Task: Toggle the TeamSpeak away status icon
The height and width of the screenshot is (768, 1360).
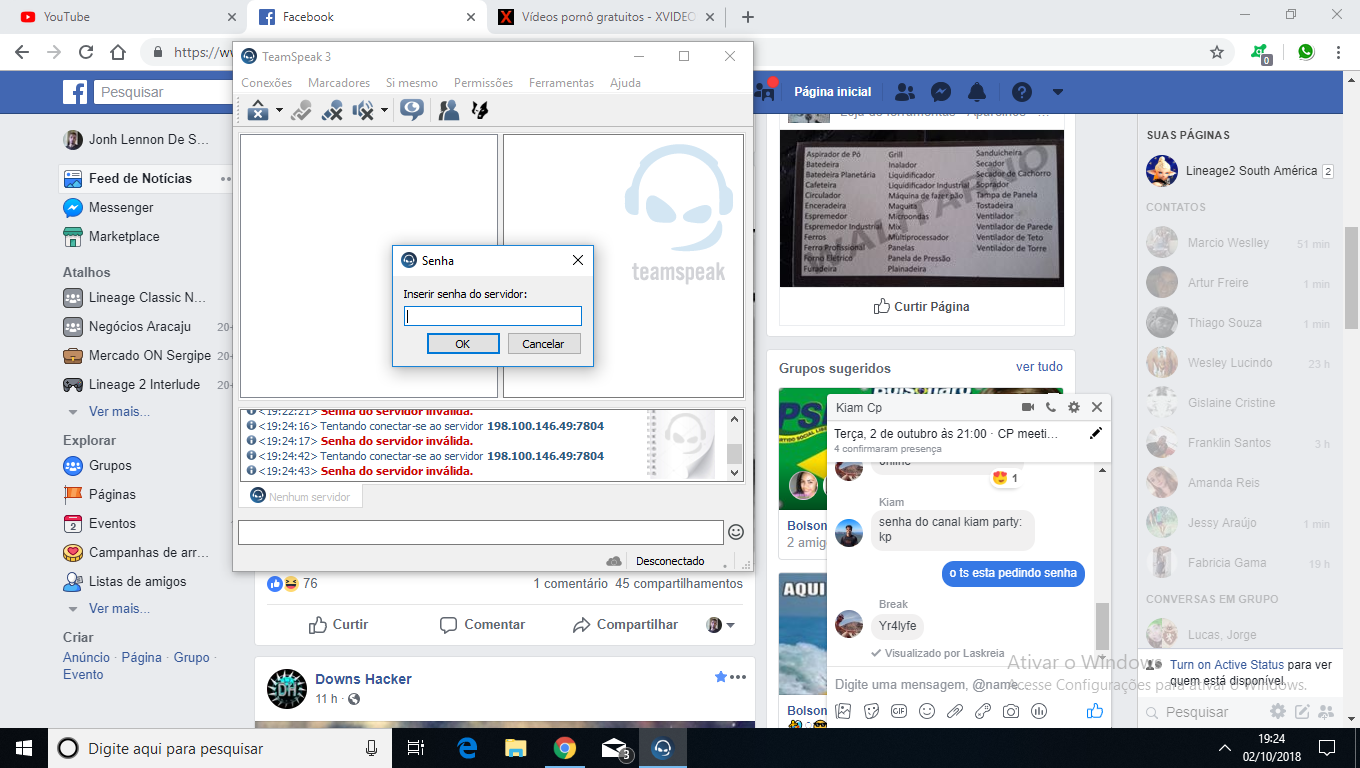Action: click(301, 110)
